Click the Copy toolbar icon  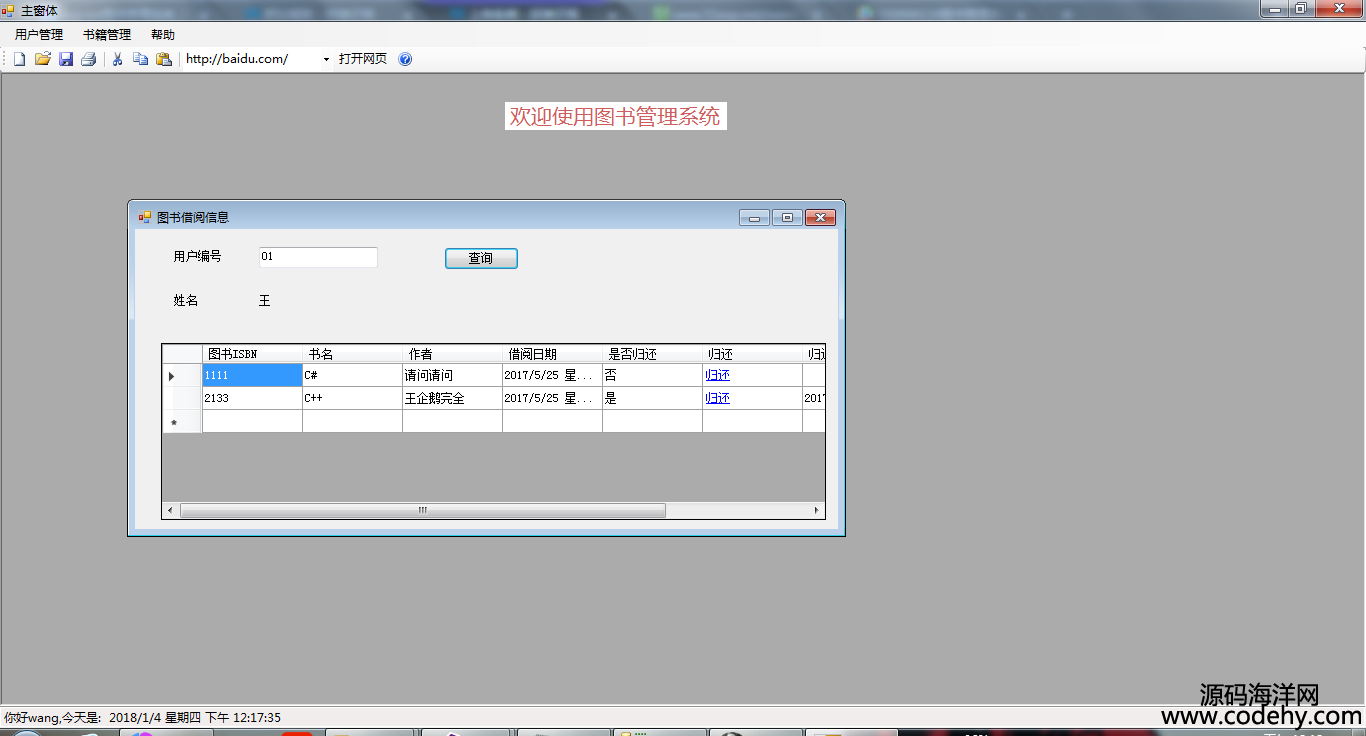[140, 59]
